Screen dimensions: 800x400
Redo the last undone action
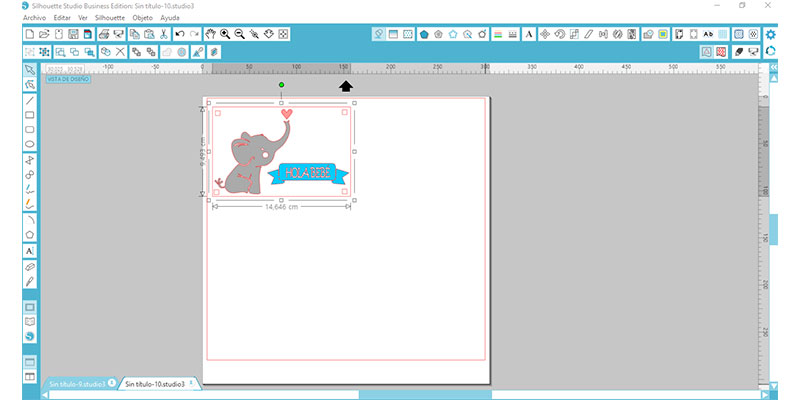pos(194,34)
